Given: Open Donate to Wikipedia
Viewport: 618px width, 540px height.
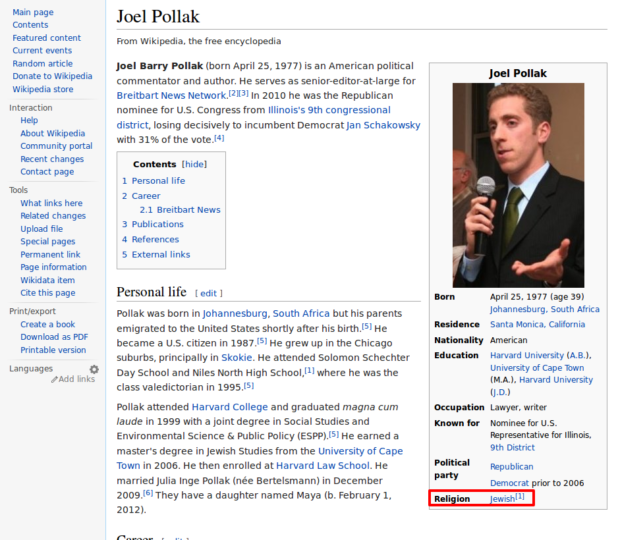Looking at the screenshot, I should (52, 76).
